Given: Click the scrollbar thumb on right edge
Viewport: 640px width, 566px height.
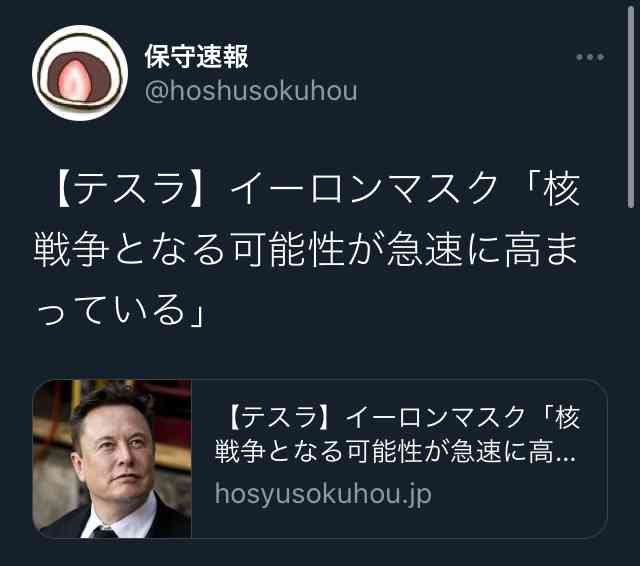Looking at the screenshot, I should [x=631, y=107].
